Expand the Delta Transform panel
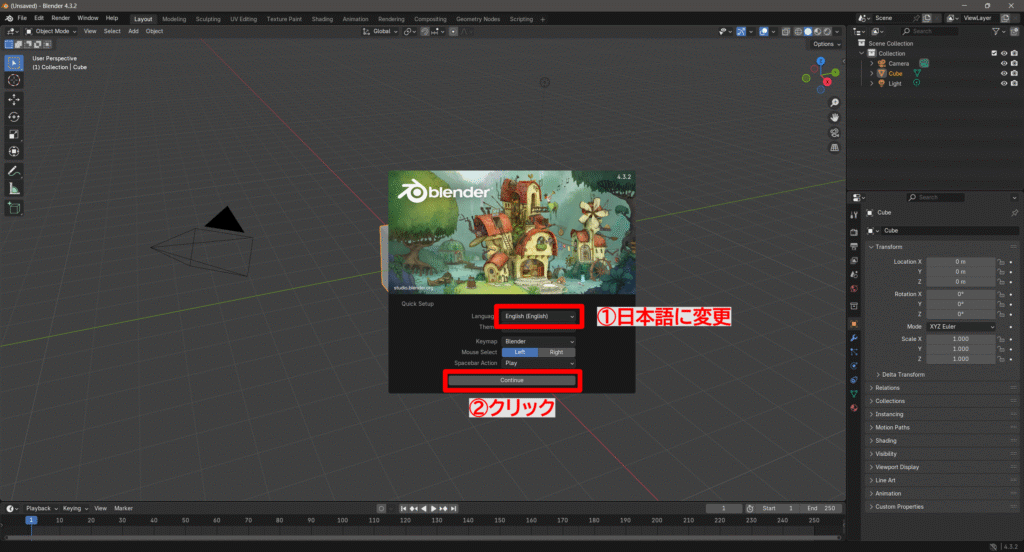Viewport: 1024px width, 552px height. (x=903, y=375)
